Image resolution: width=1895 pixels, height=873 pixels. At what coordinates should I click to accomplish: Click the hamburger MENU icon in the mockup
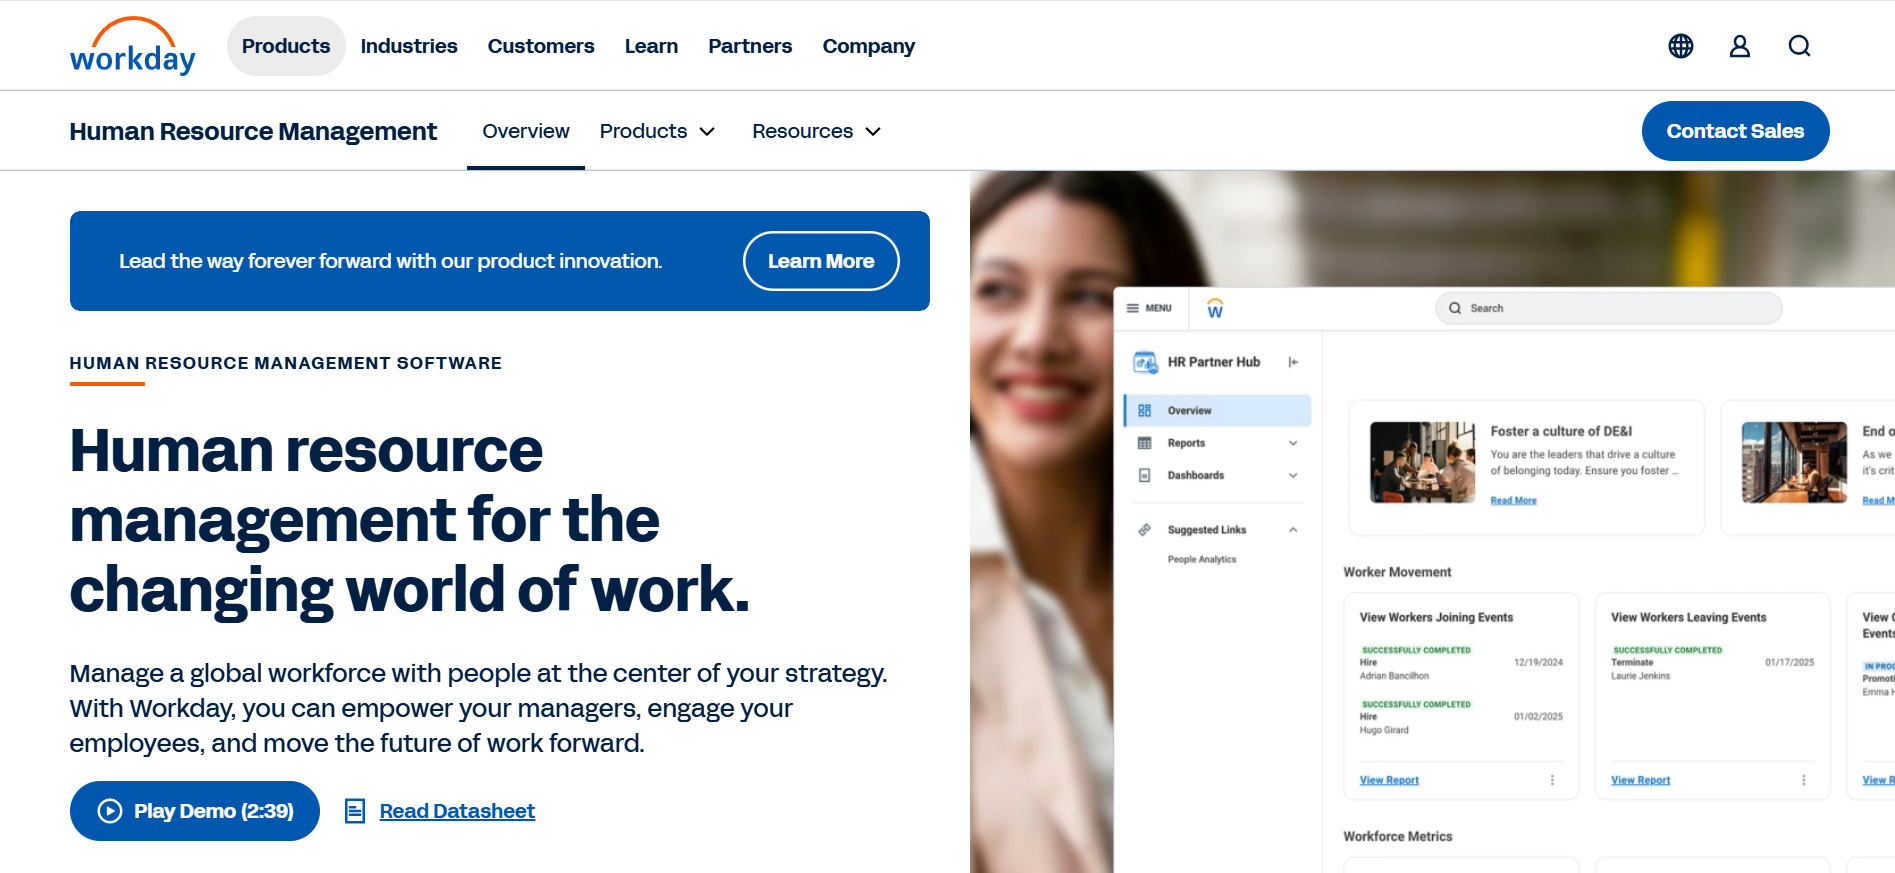point(1133,308)
